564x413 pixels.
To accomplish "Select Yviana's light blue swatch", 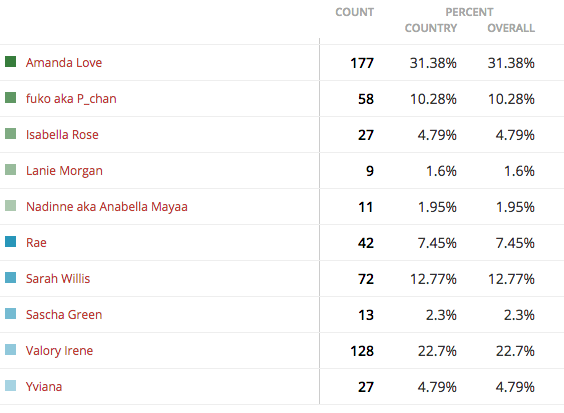I will 10,385.
